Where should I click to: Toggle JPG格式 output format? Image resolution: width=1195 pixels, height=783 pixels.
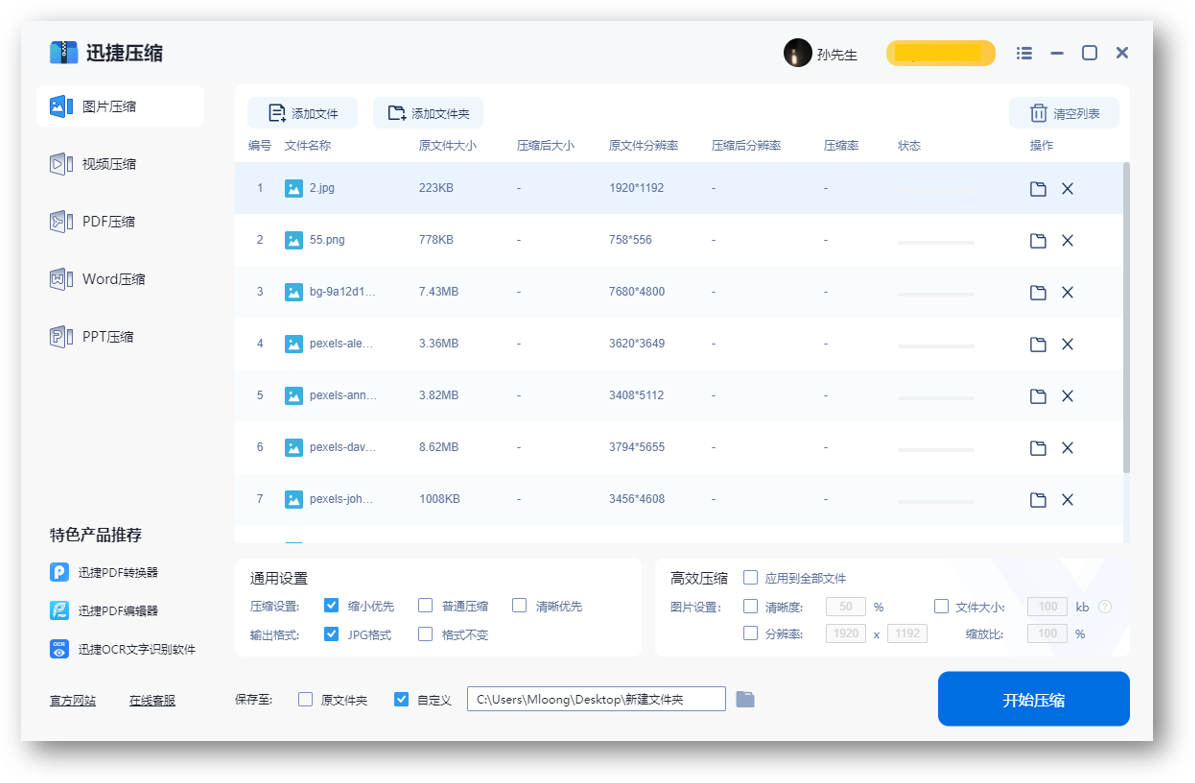pos(331,634)
